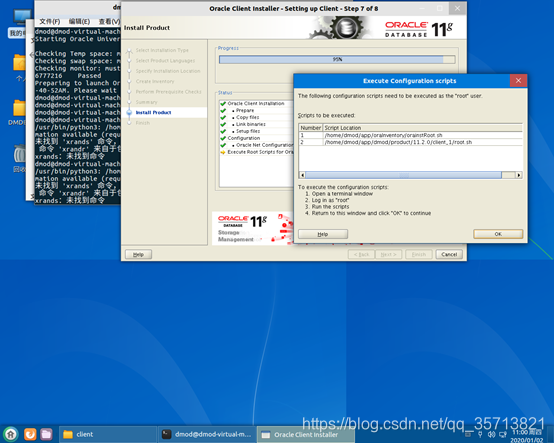Click the display tray icon
The width and height of the screenshot is (554, 443).
pos(502,434)
